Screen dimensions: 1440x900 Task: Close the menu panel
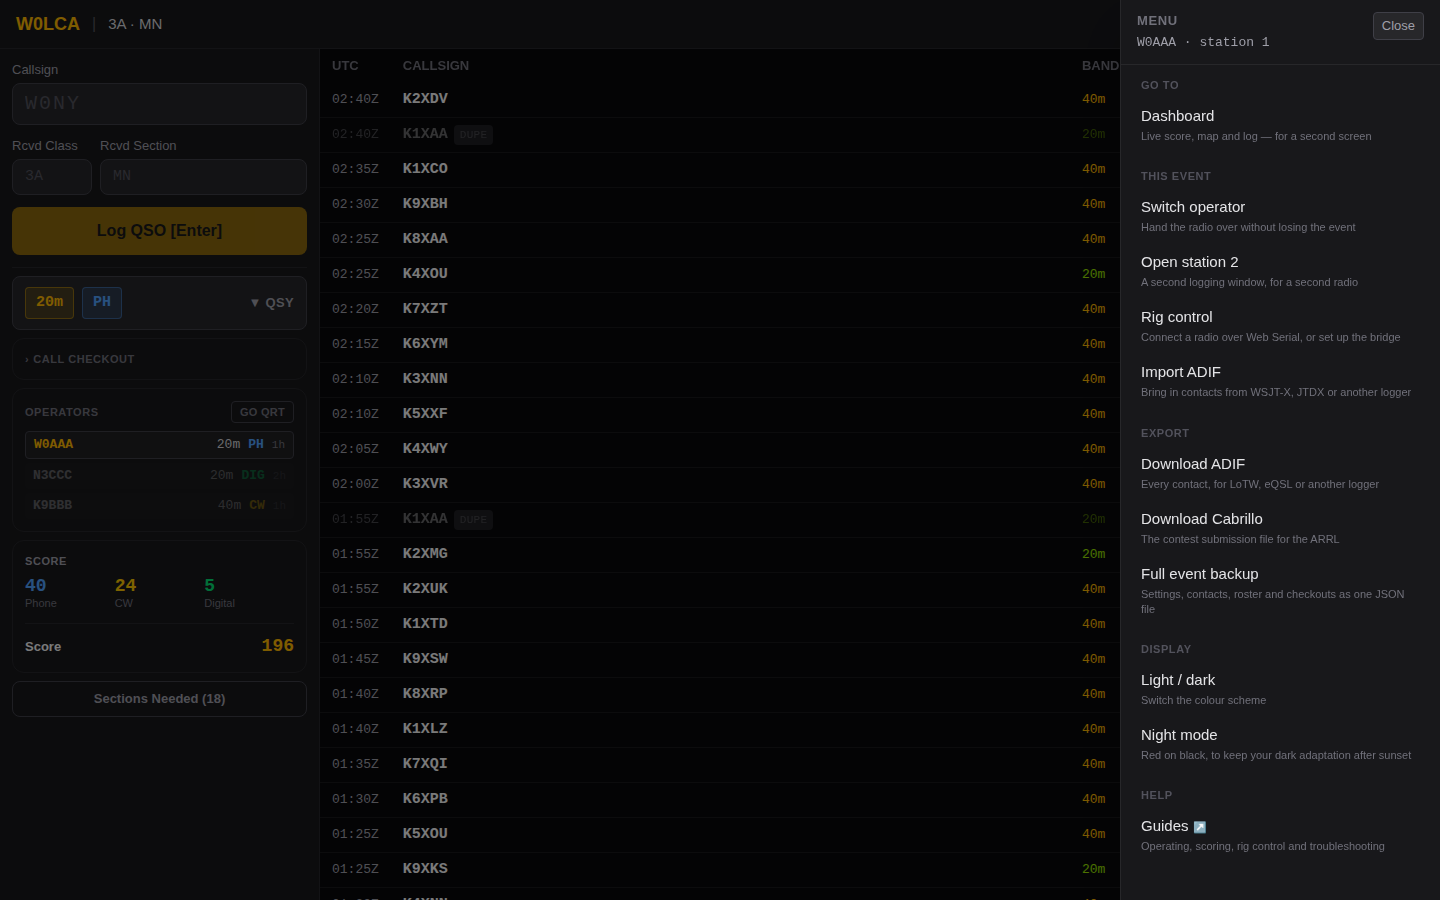click(1398, 26)
